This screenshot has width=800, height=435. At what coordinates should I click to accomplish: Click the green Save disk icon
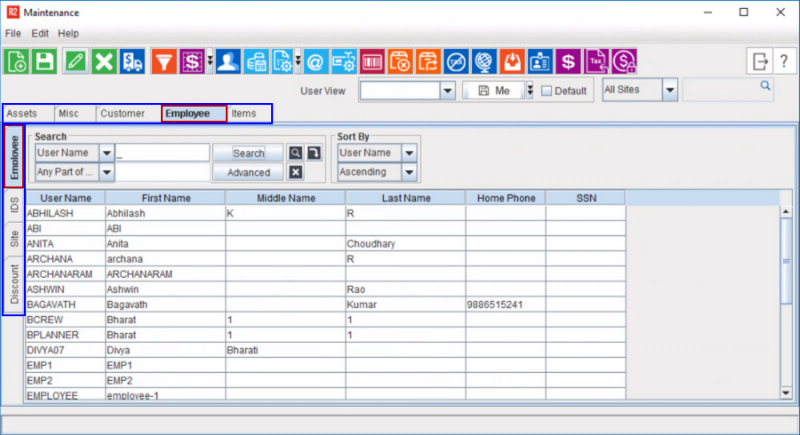(45, 61)
